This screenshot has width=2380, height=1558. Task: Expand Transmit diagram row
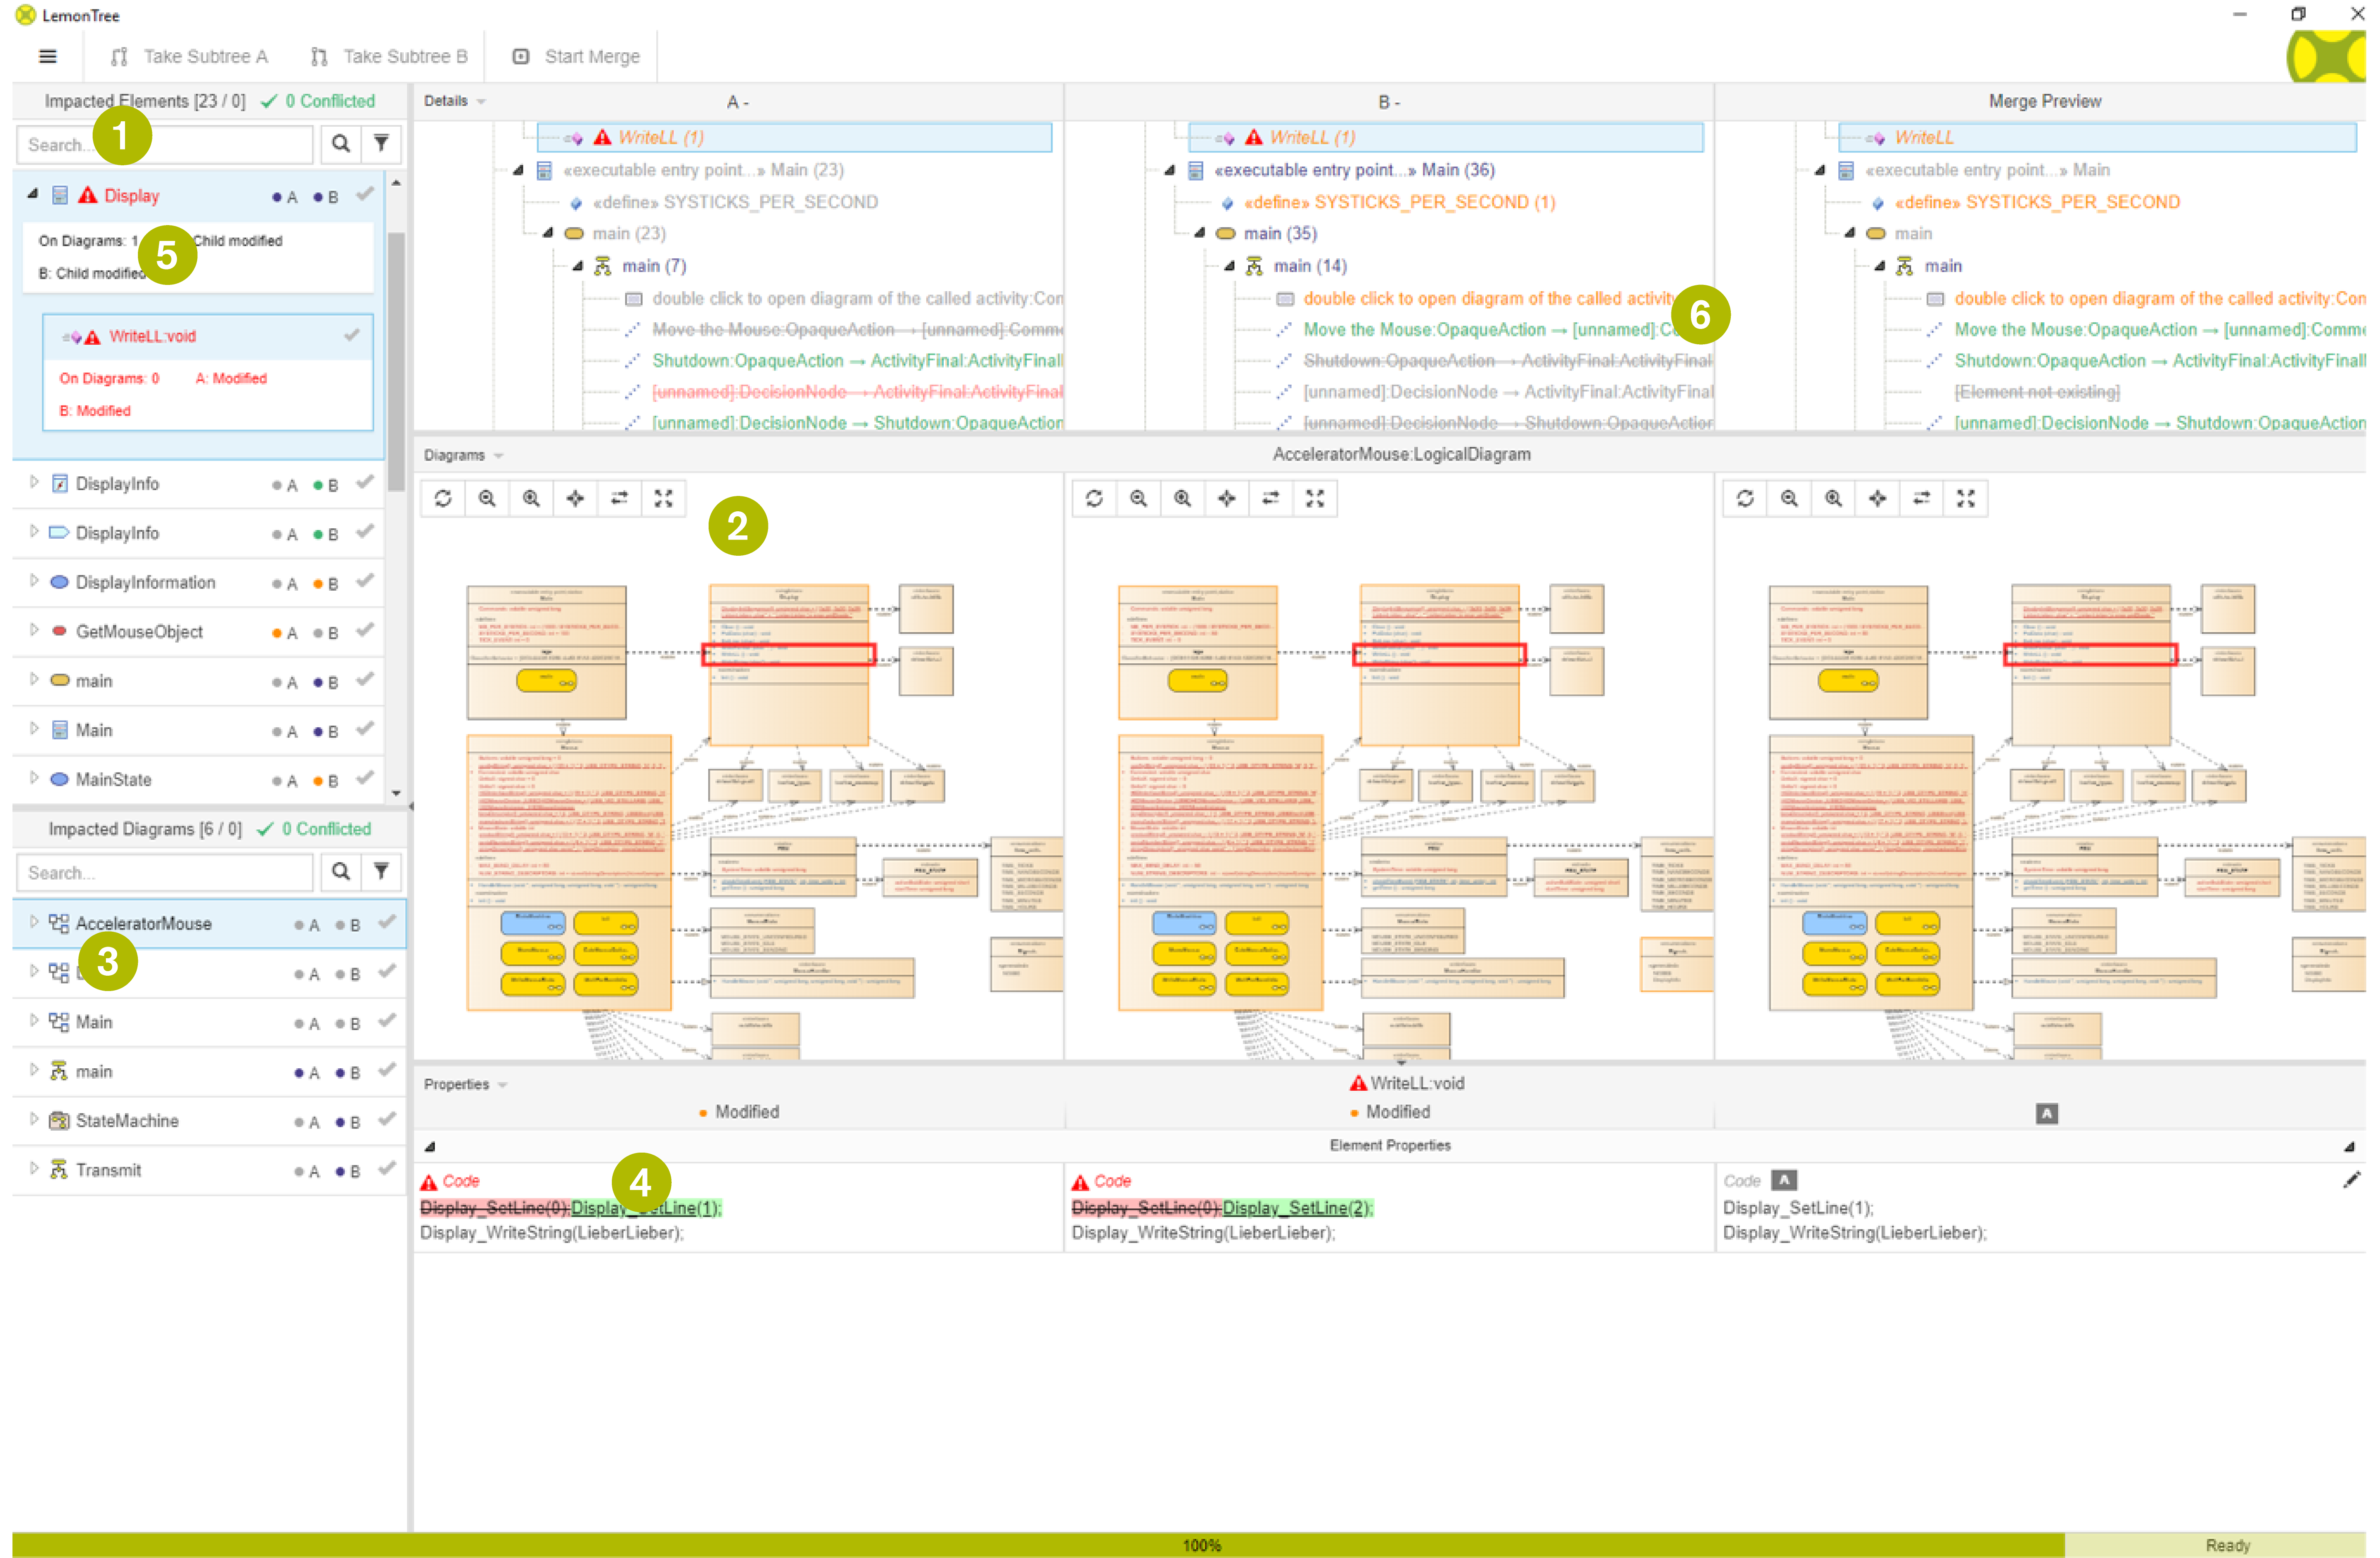click(x=34, y=1167)
